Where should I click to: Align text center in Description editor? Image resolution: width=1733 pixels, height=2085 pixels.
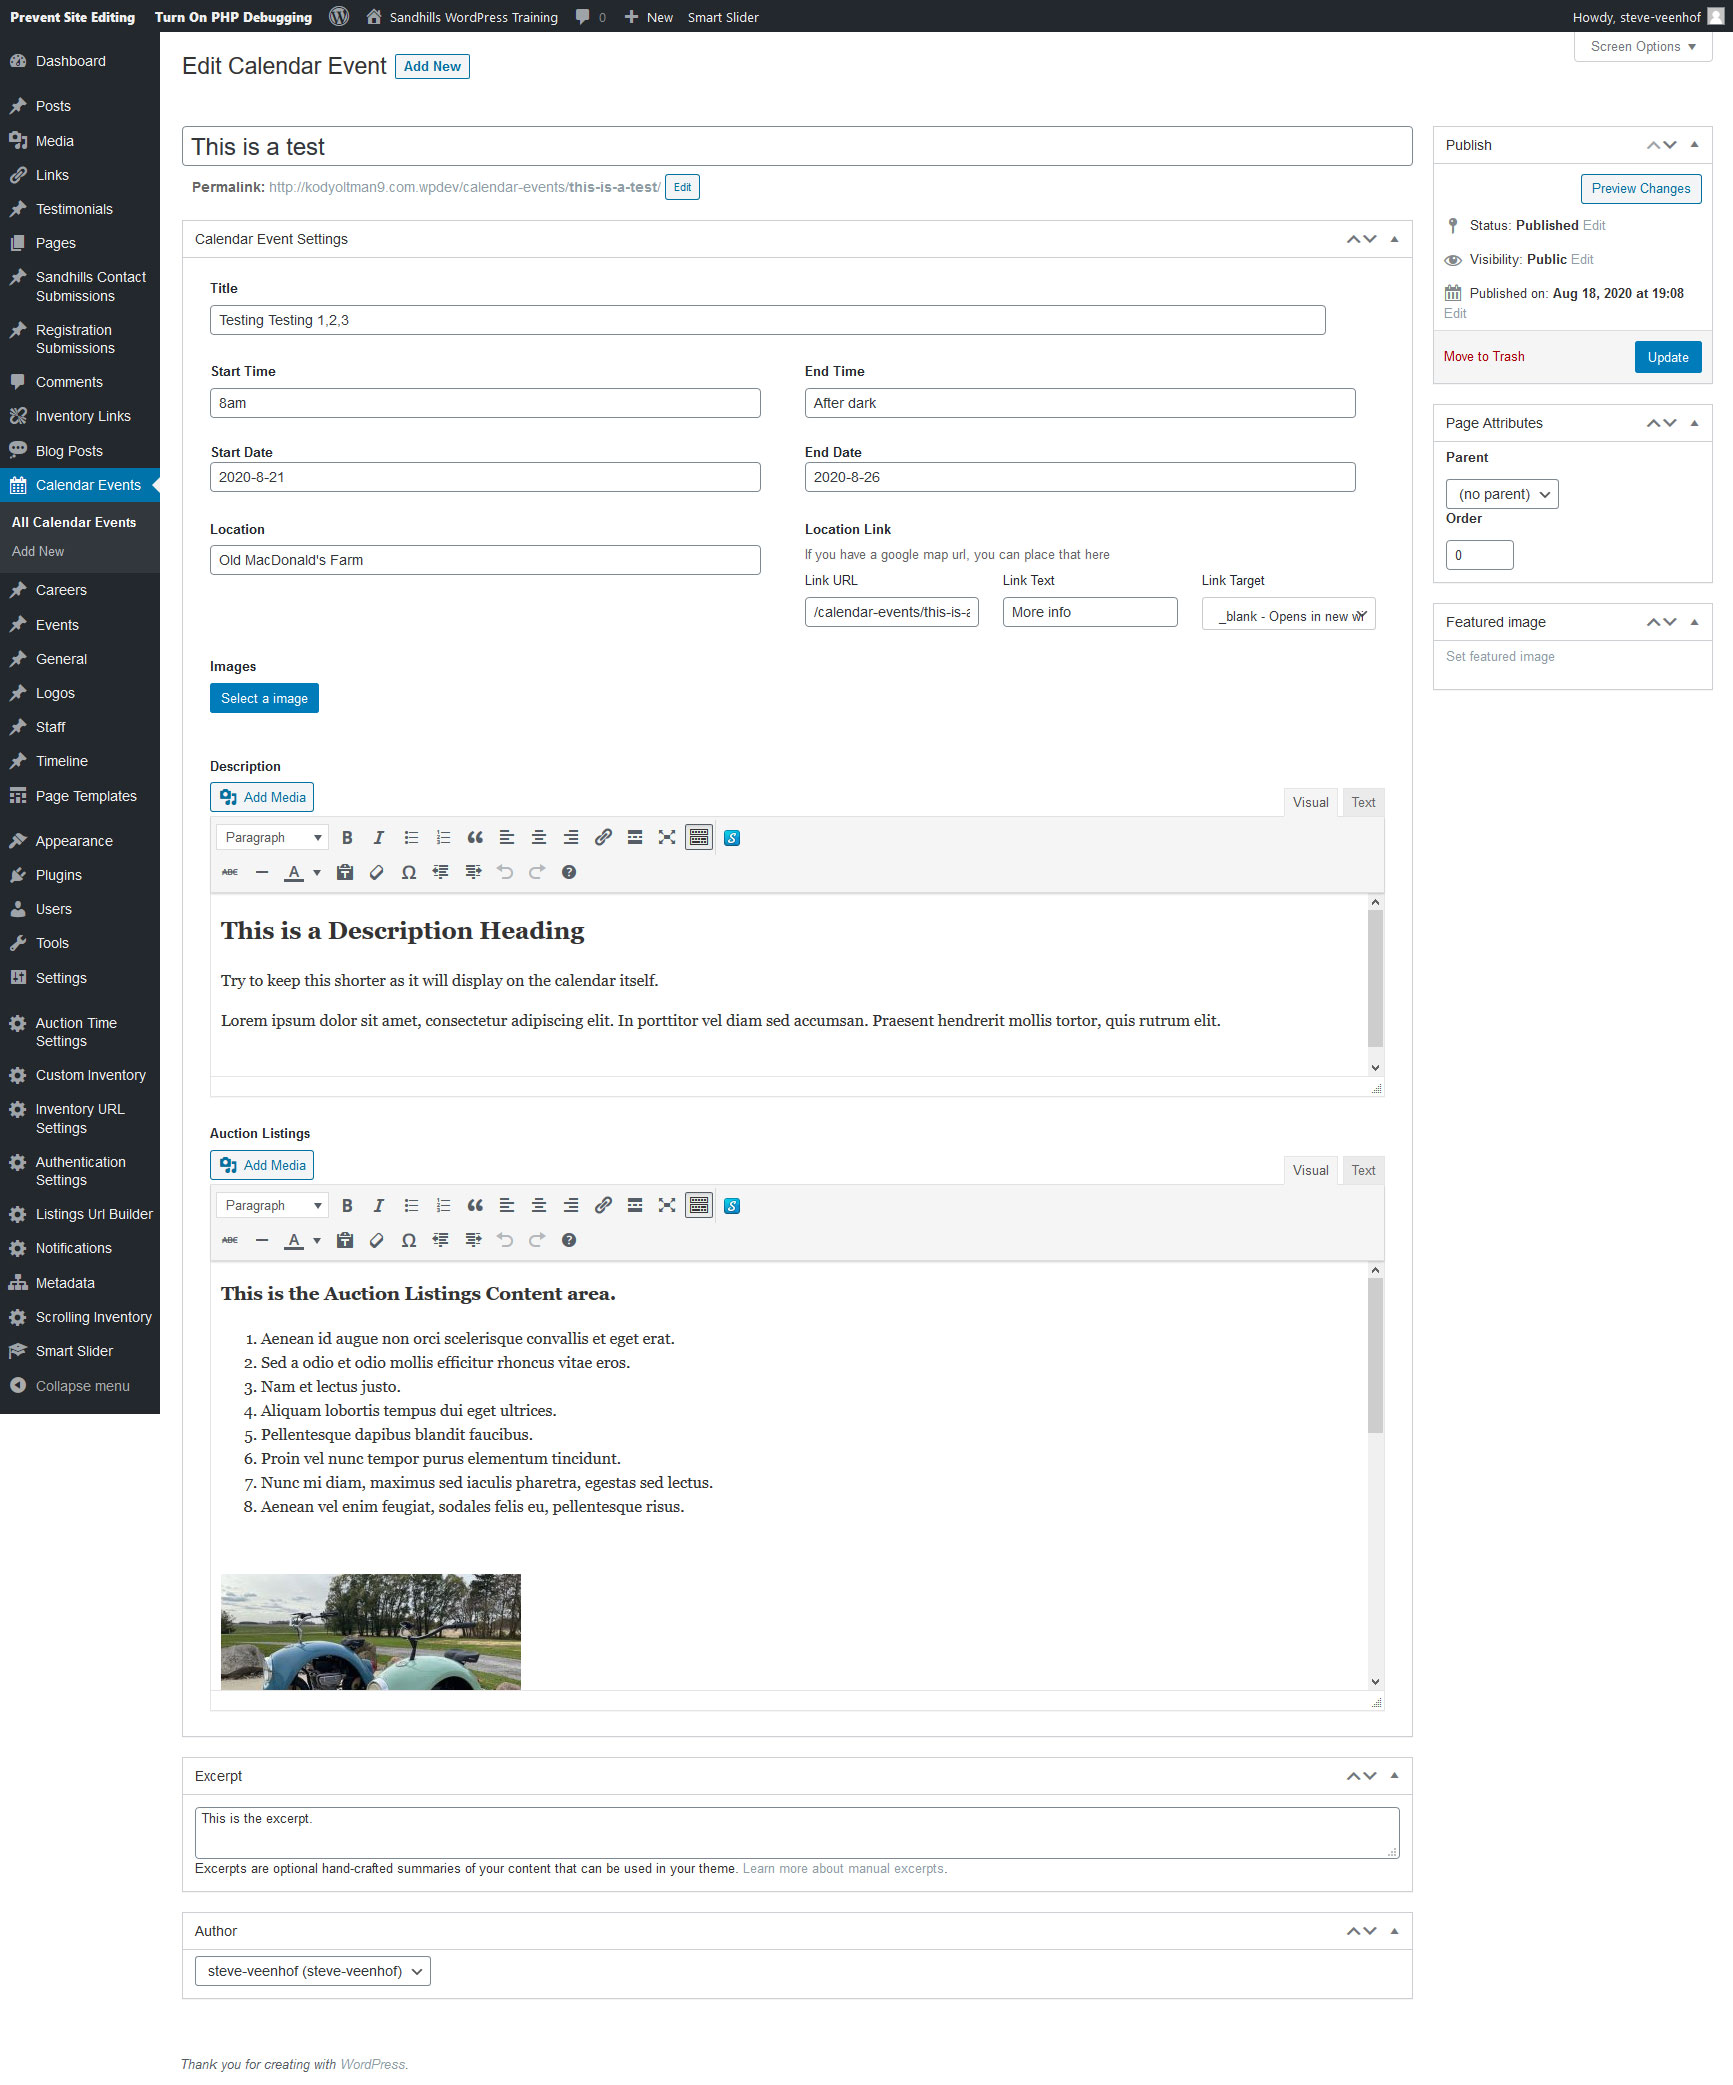point(539,838)
